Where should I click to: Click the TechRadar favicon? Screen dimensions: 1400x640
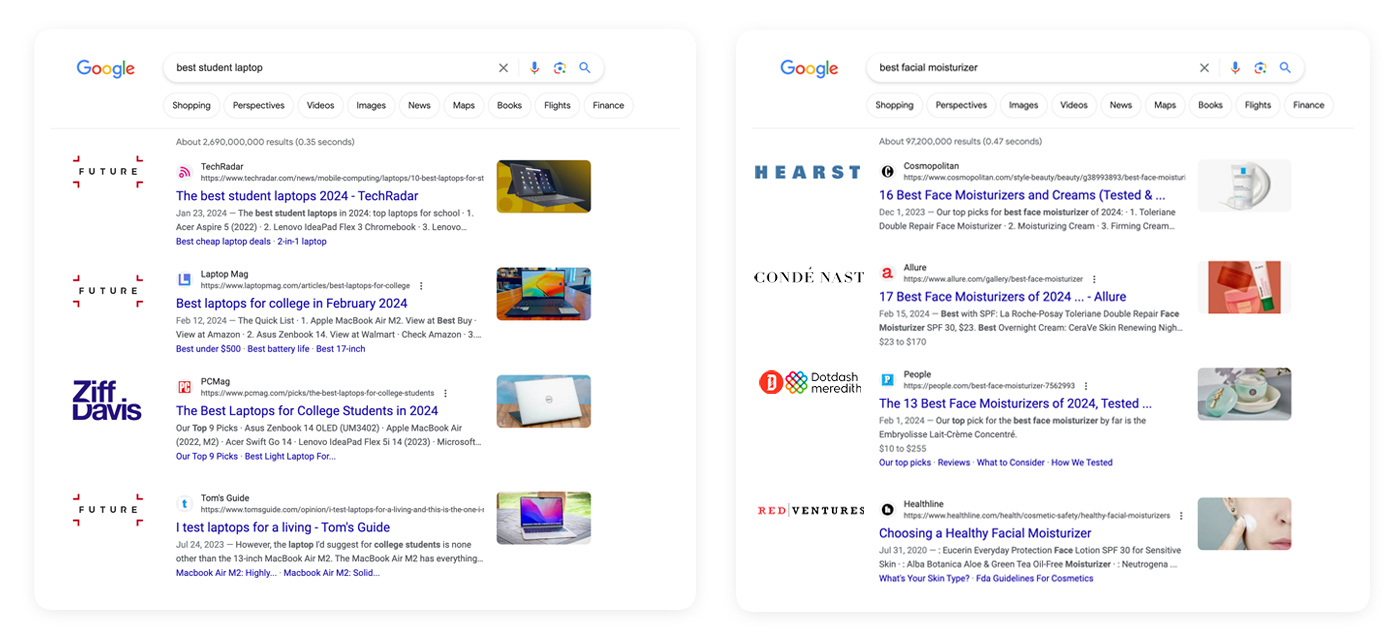coord(184,172)
